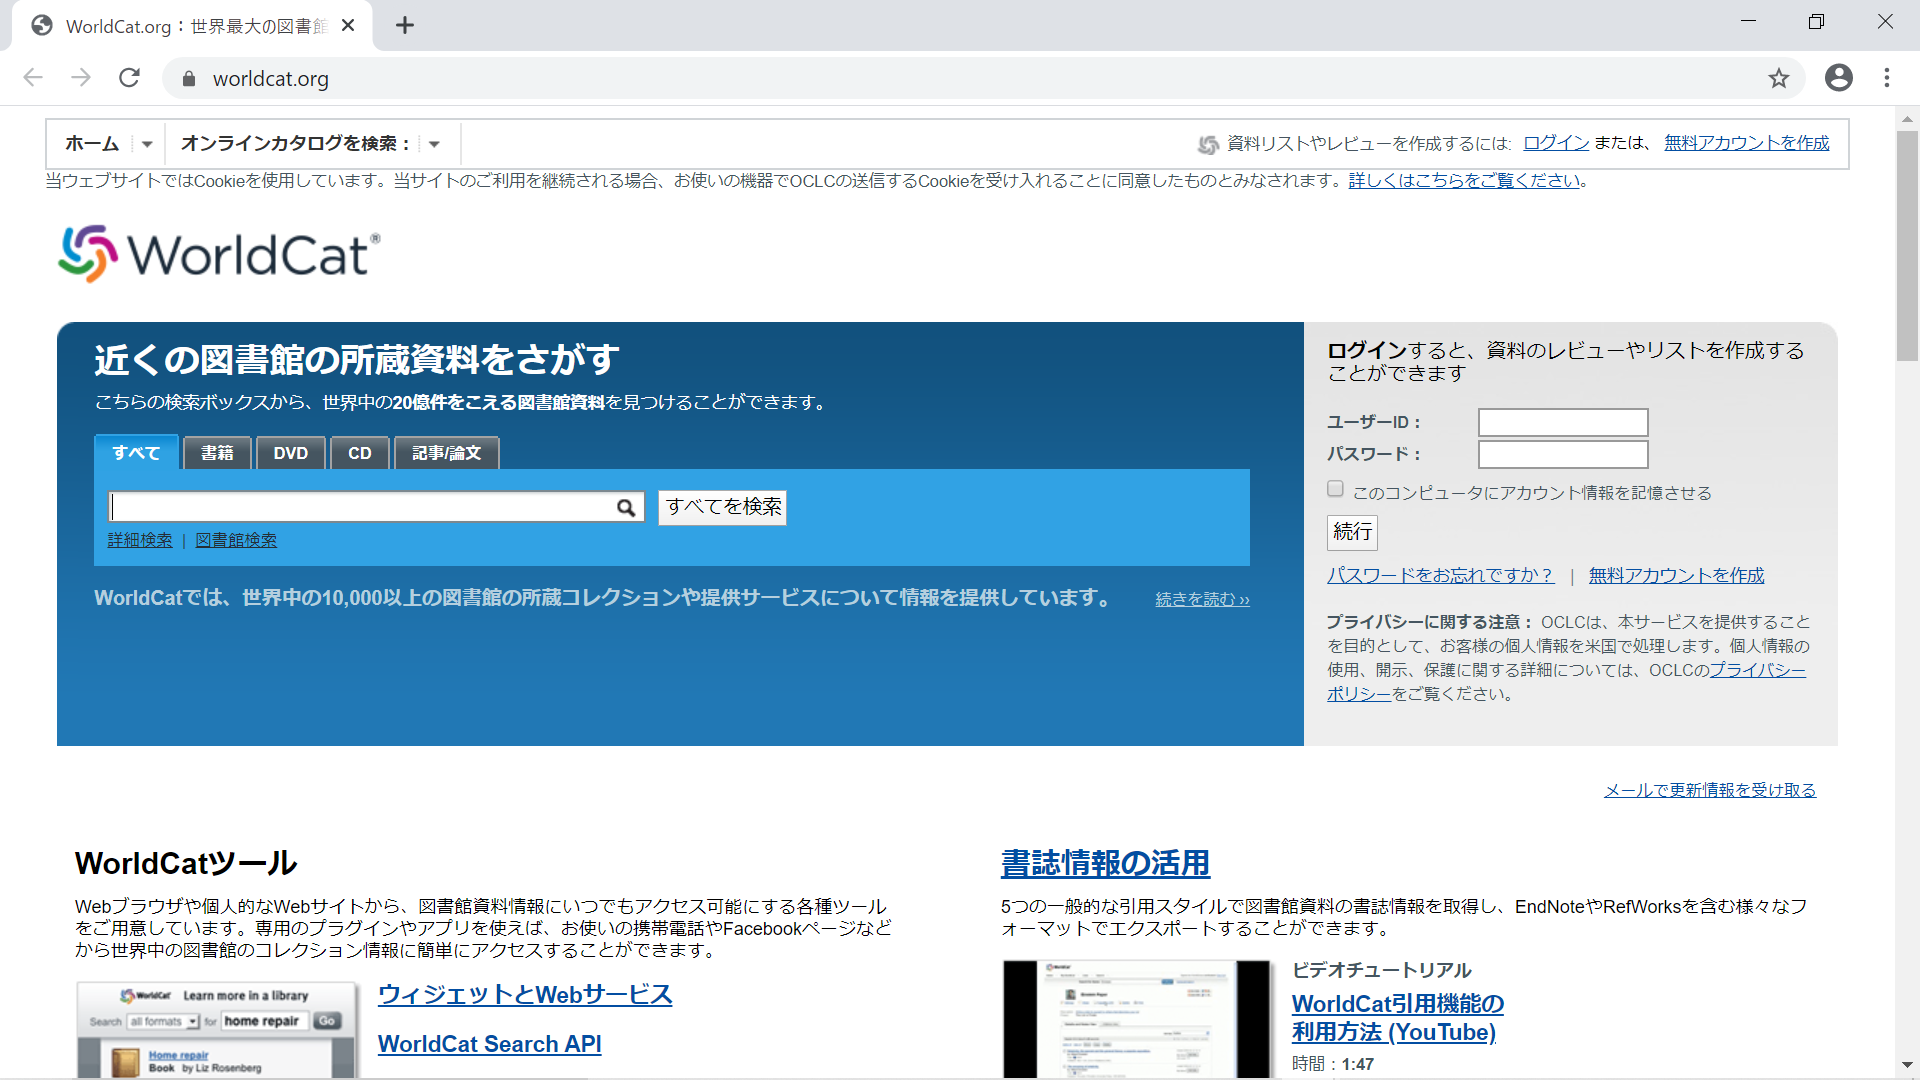The image size is (1920, 1080).
Task: Click the address bar URL worldcat.org
Action: pos(271,79)
